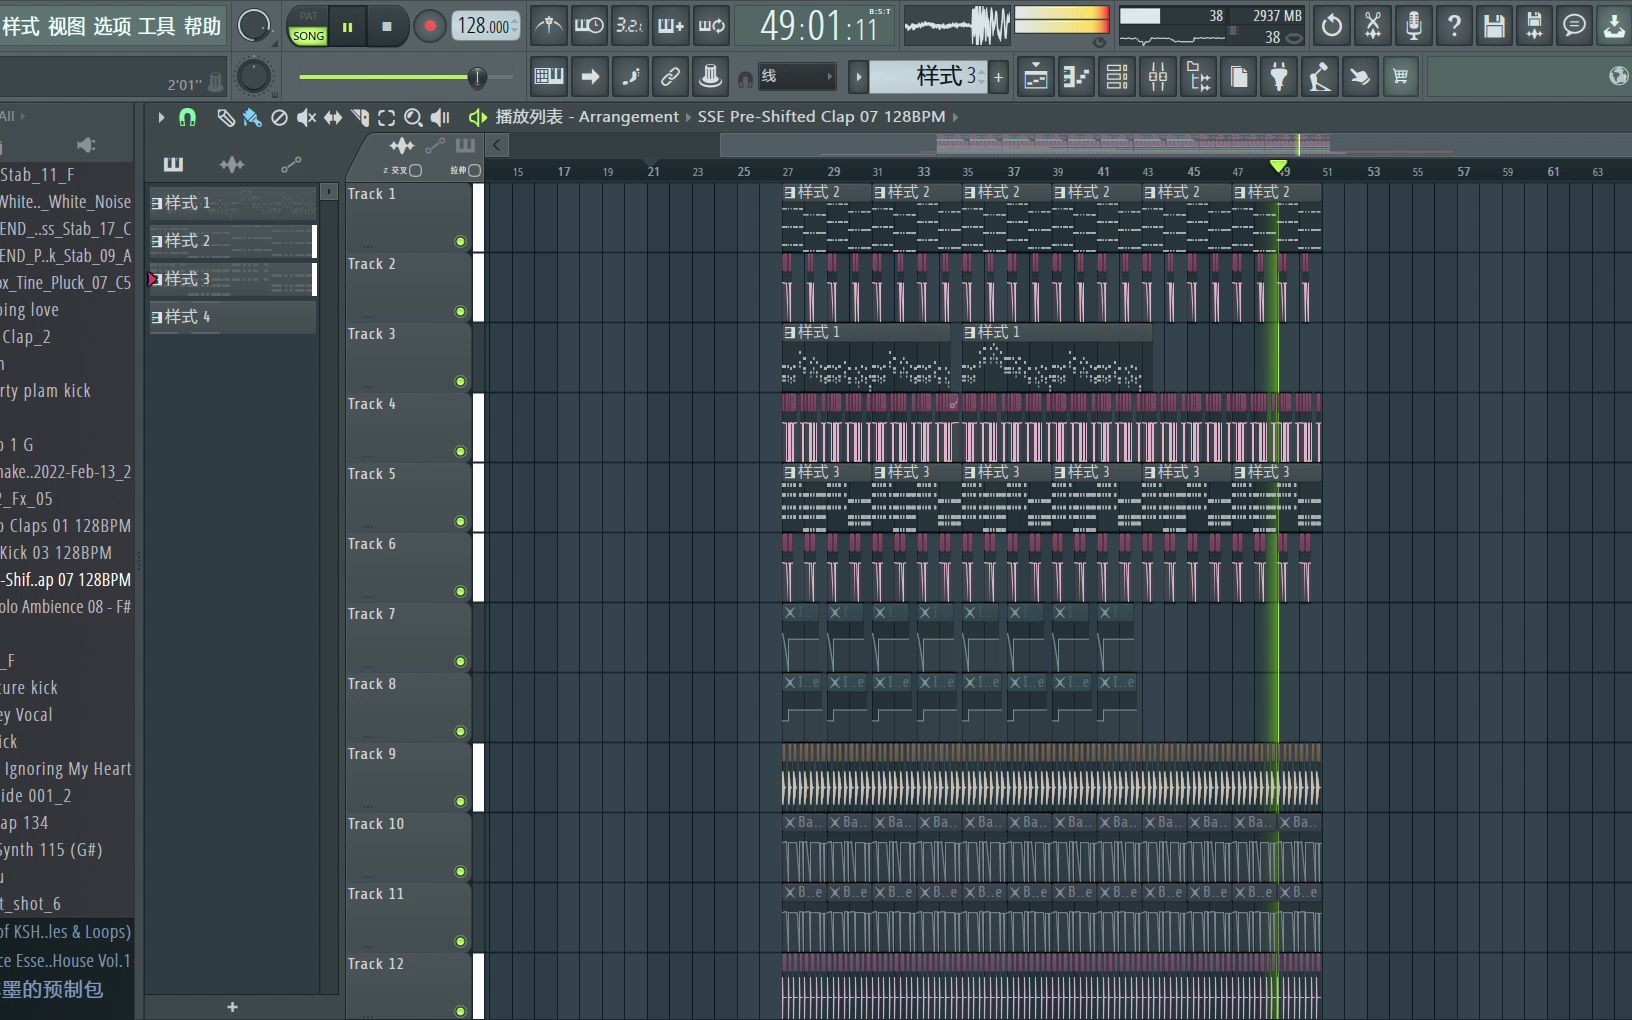This screenshot has width=1632, height=1020.
Task: Select the playlist mute tool
Action: (306, 118)
